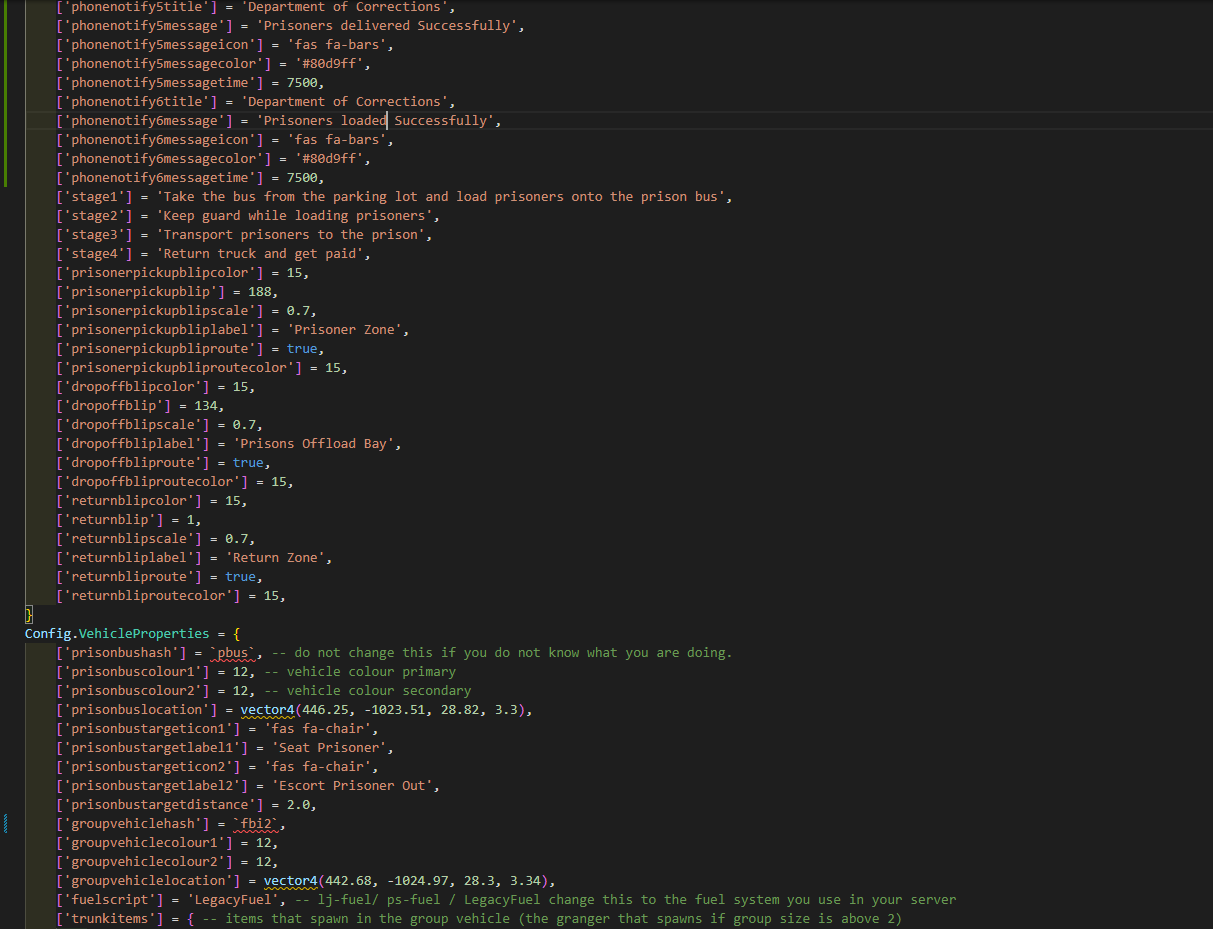
Task: Click the true value of prisonerpickupbliproute
Action: [x=302, y=349]
